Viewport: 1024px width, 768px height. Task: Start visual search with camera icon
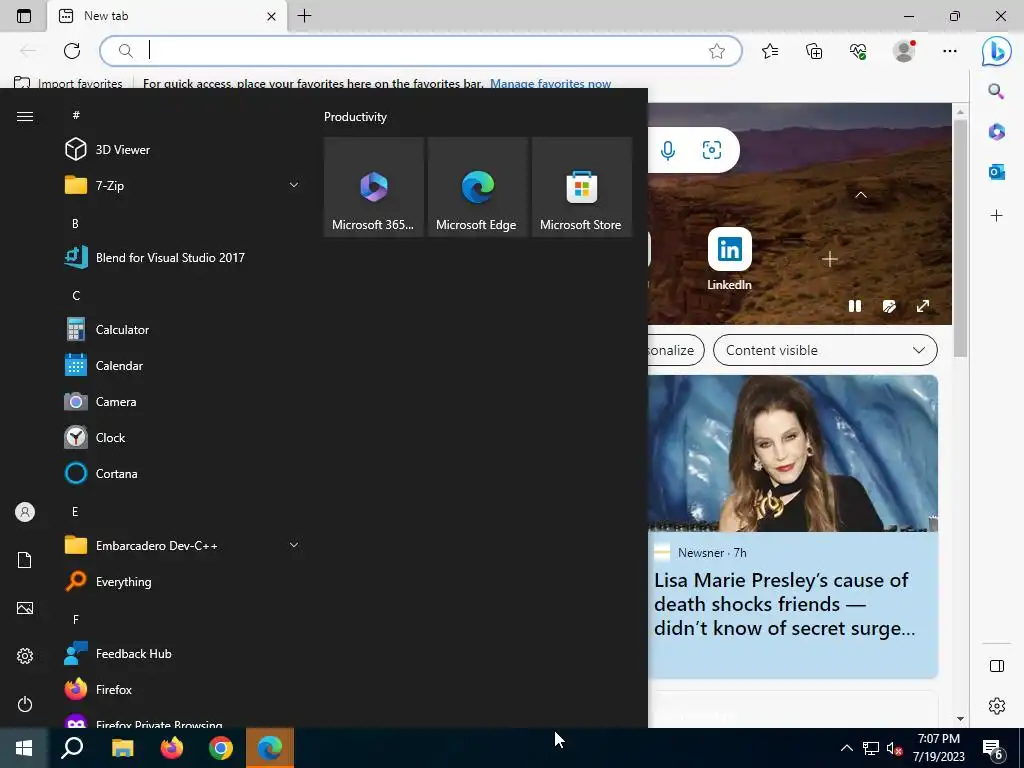712,150
